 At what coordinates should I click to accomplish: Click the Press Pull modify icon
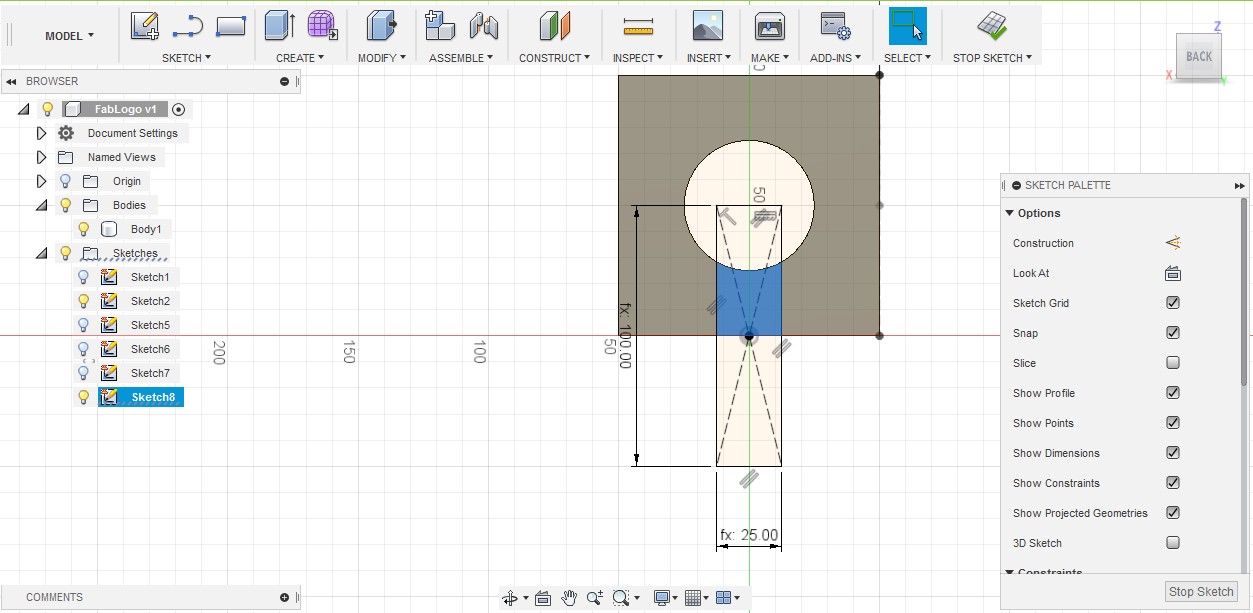381,26
